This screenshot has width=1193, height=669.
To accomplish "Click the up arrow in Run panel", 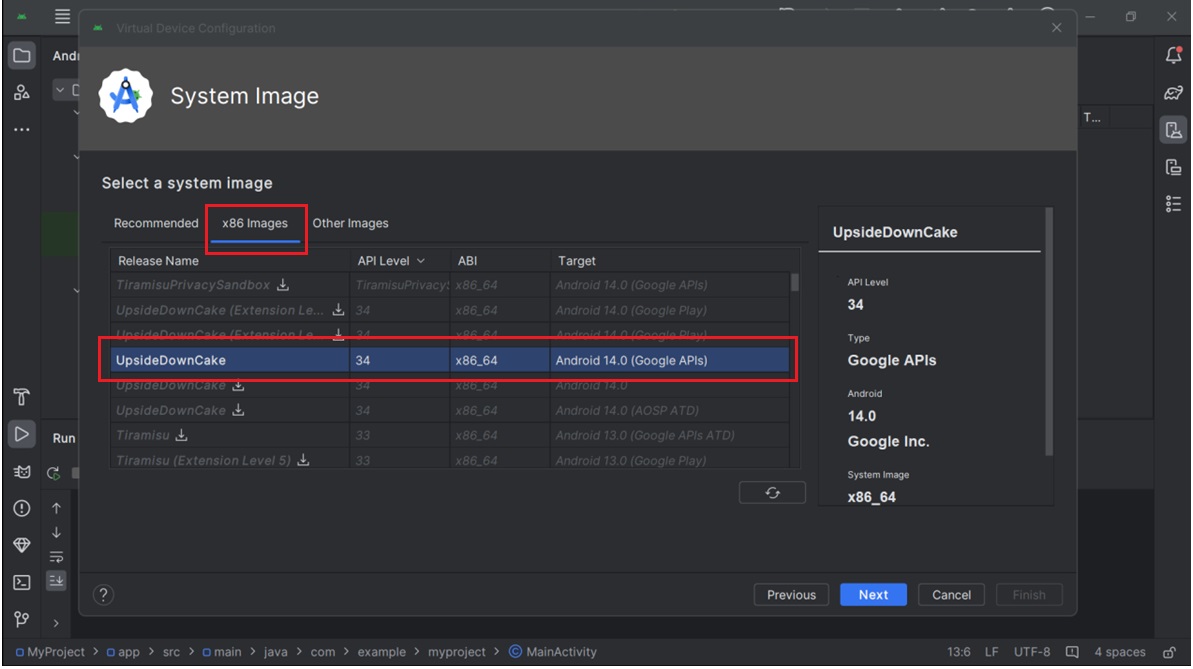I will (56, 508).
